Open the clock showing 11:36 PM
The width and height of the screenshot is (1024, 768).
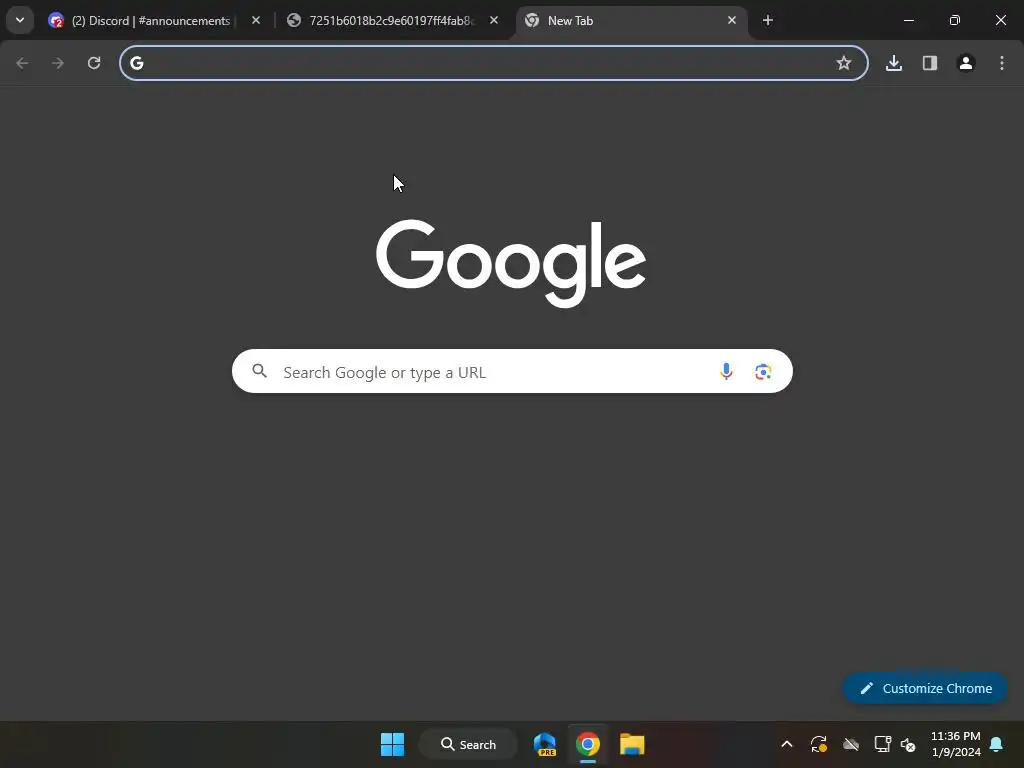pos(955,744)
